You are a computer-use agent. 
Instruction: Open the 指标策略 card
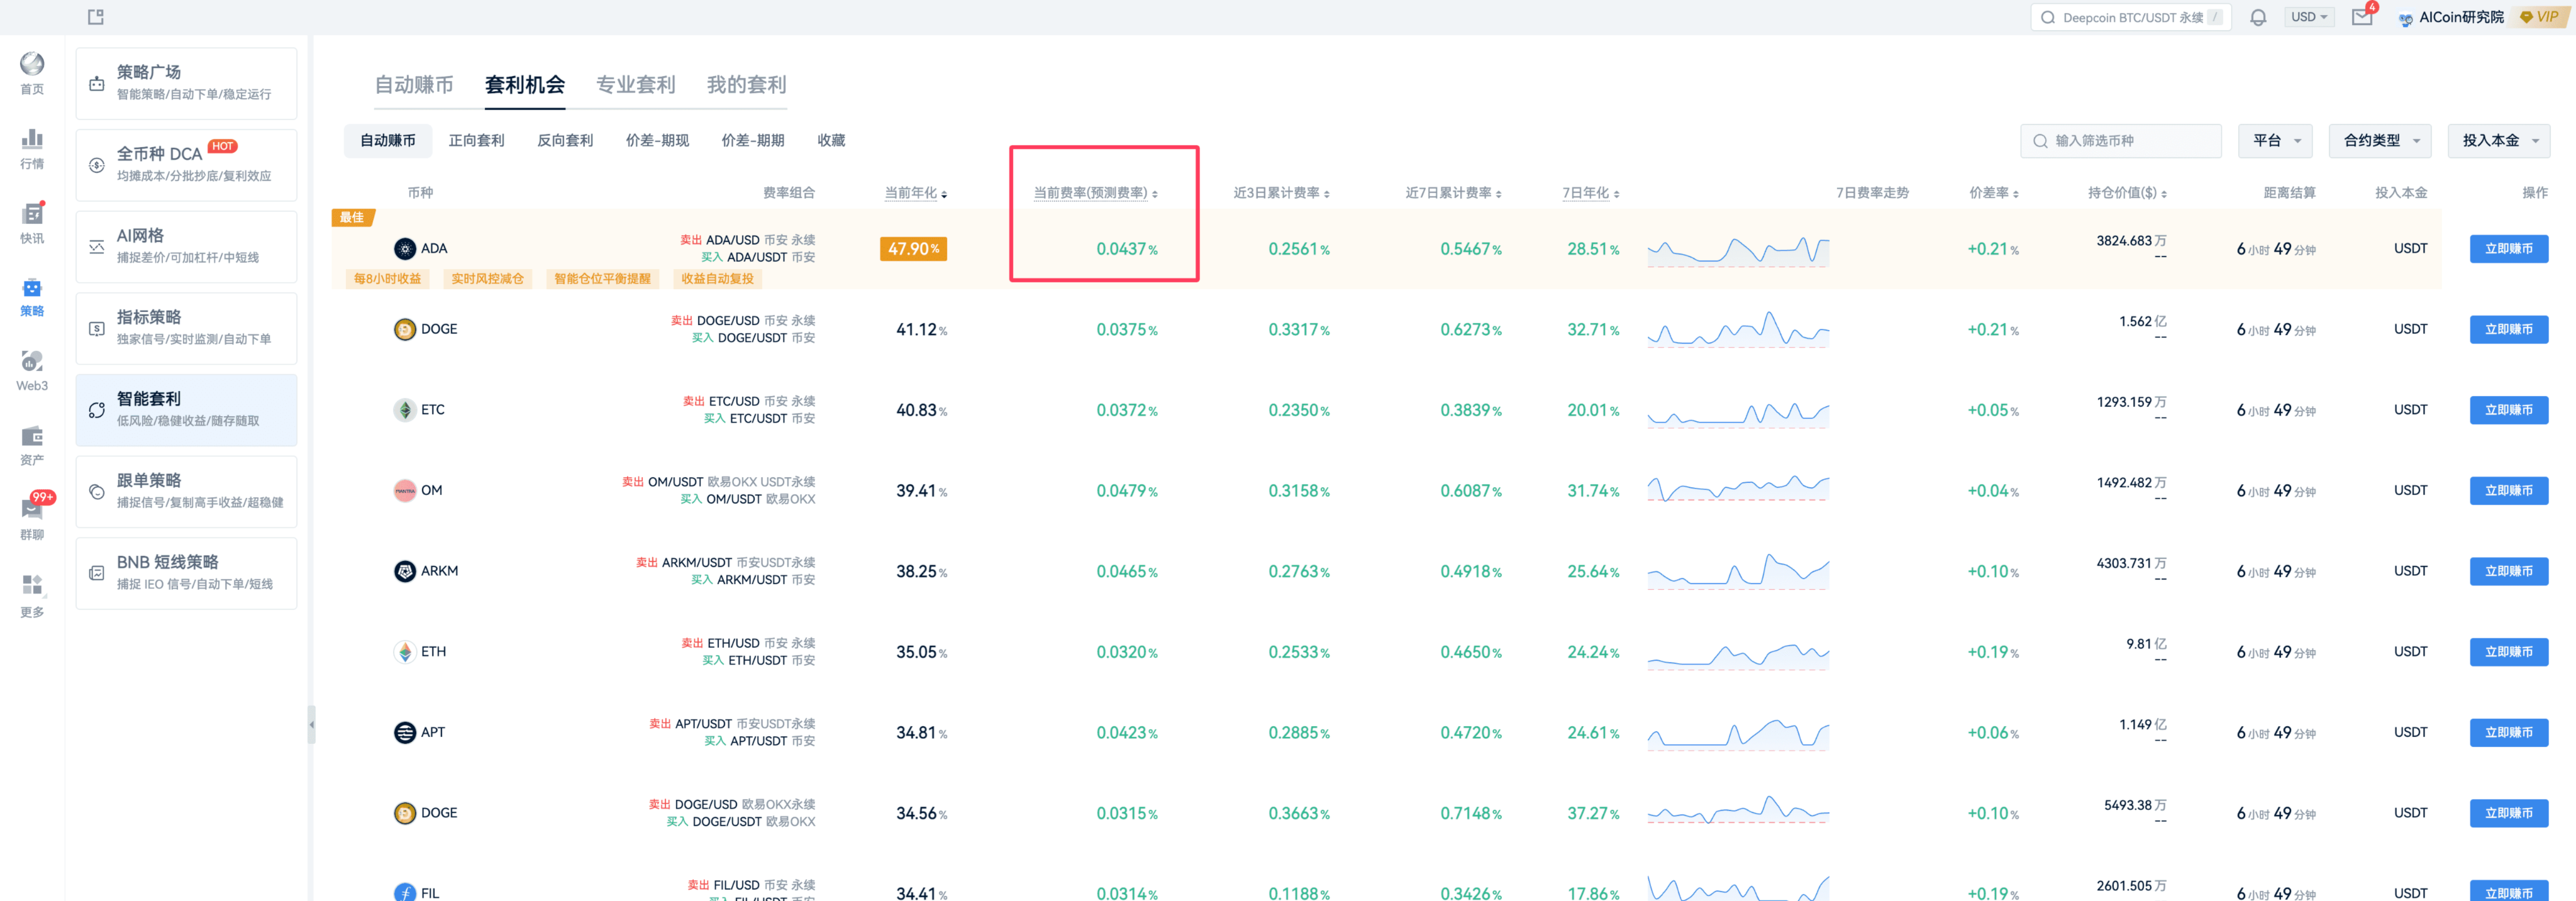pos(186,328)
